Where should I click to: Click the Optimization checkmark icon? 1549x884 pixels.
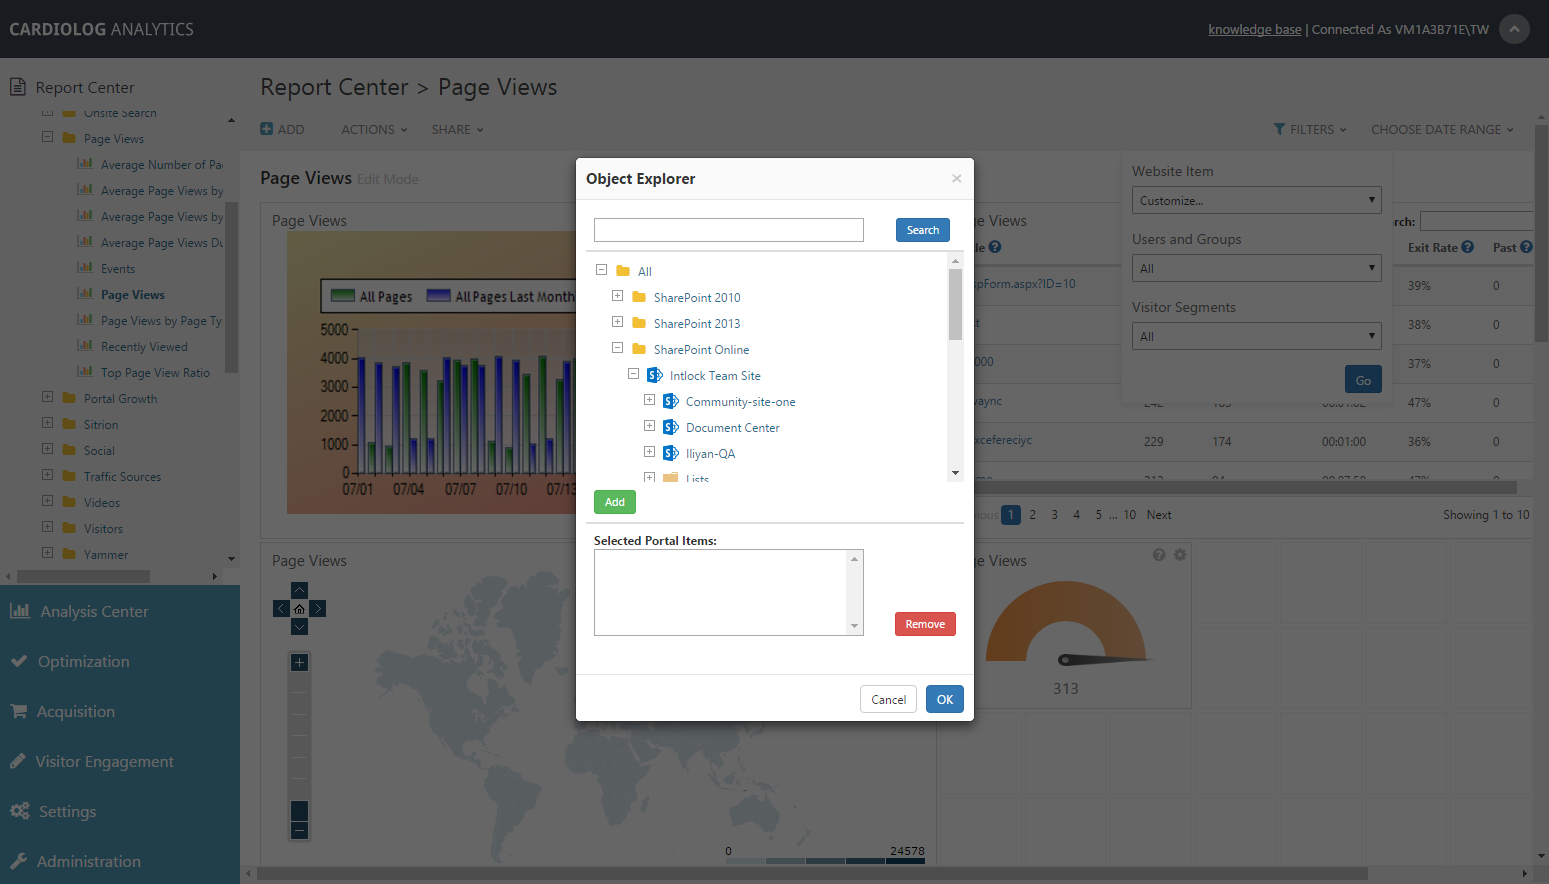[x=19, y=661]
